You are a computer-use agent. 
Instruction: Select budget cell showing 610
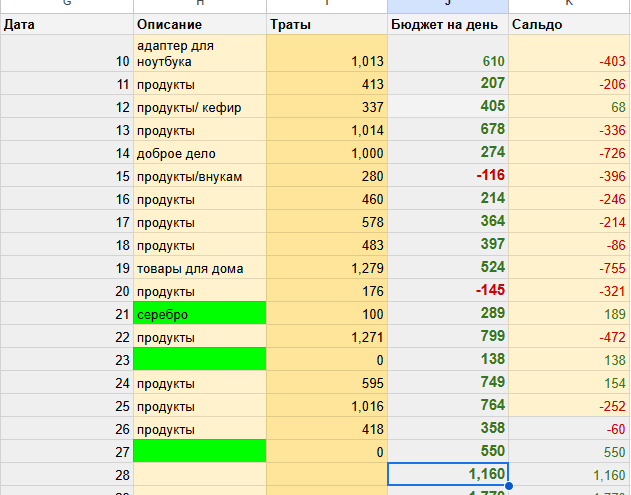coord(448,53)
